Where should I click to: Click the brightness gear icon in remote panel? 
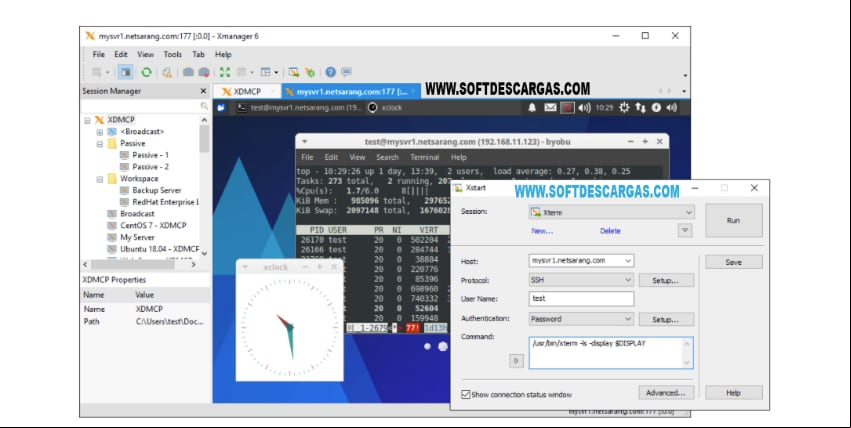(624, 107)
